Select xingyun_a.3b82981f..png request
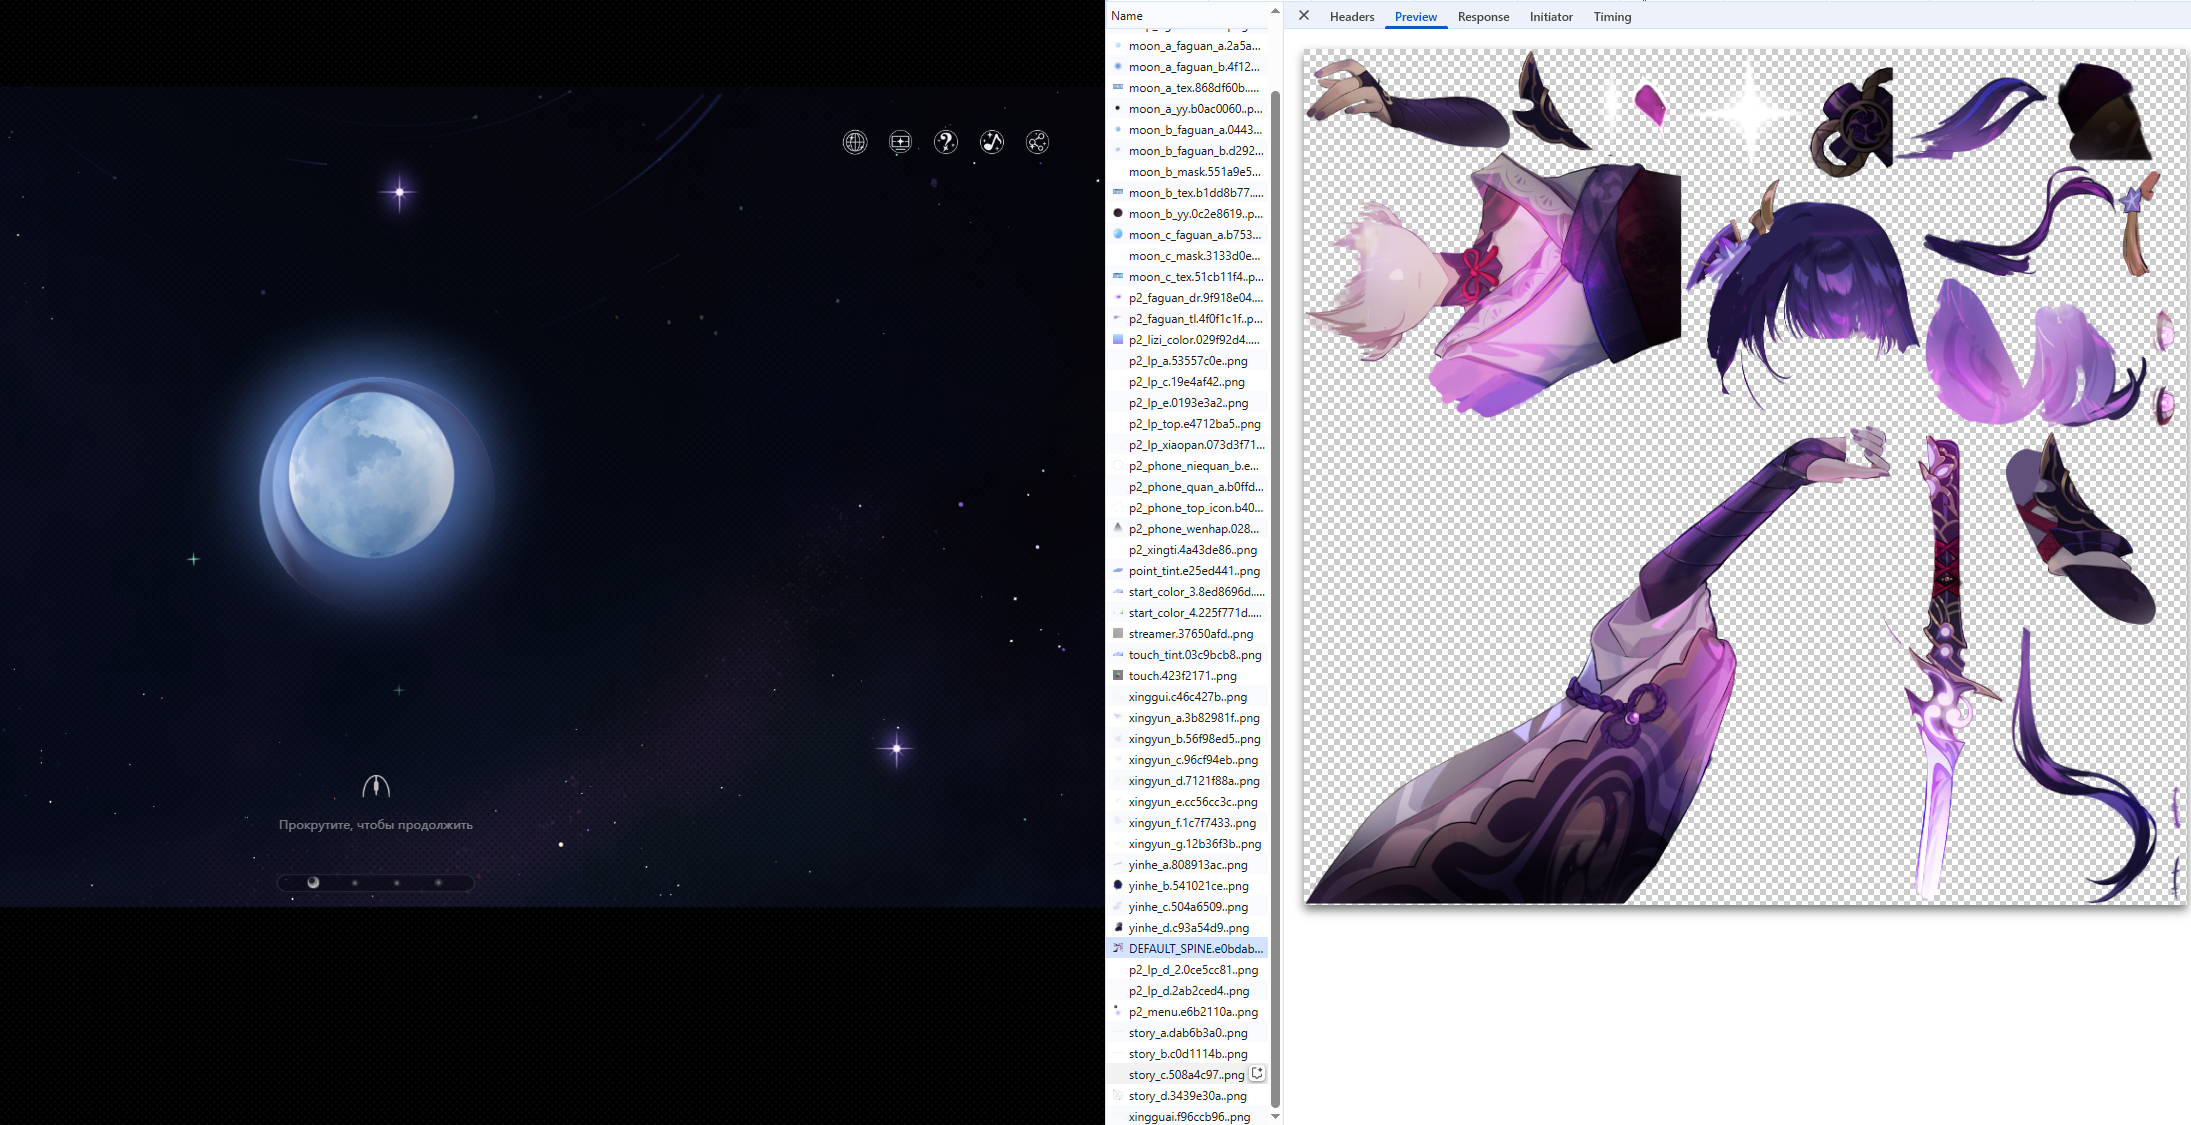The width and height of the screenshot is (2191, 1125). (1187, 718)
